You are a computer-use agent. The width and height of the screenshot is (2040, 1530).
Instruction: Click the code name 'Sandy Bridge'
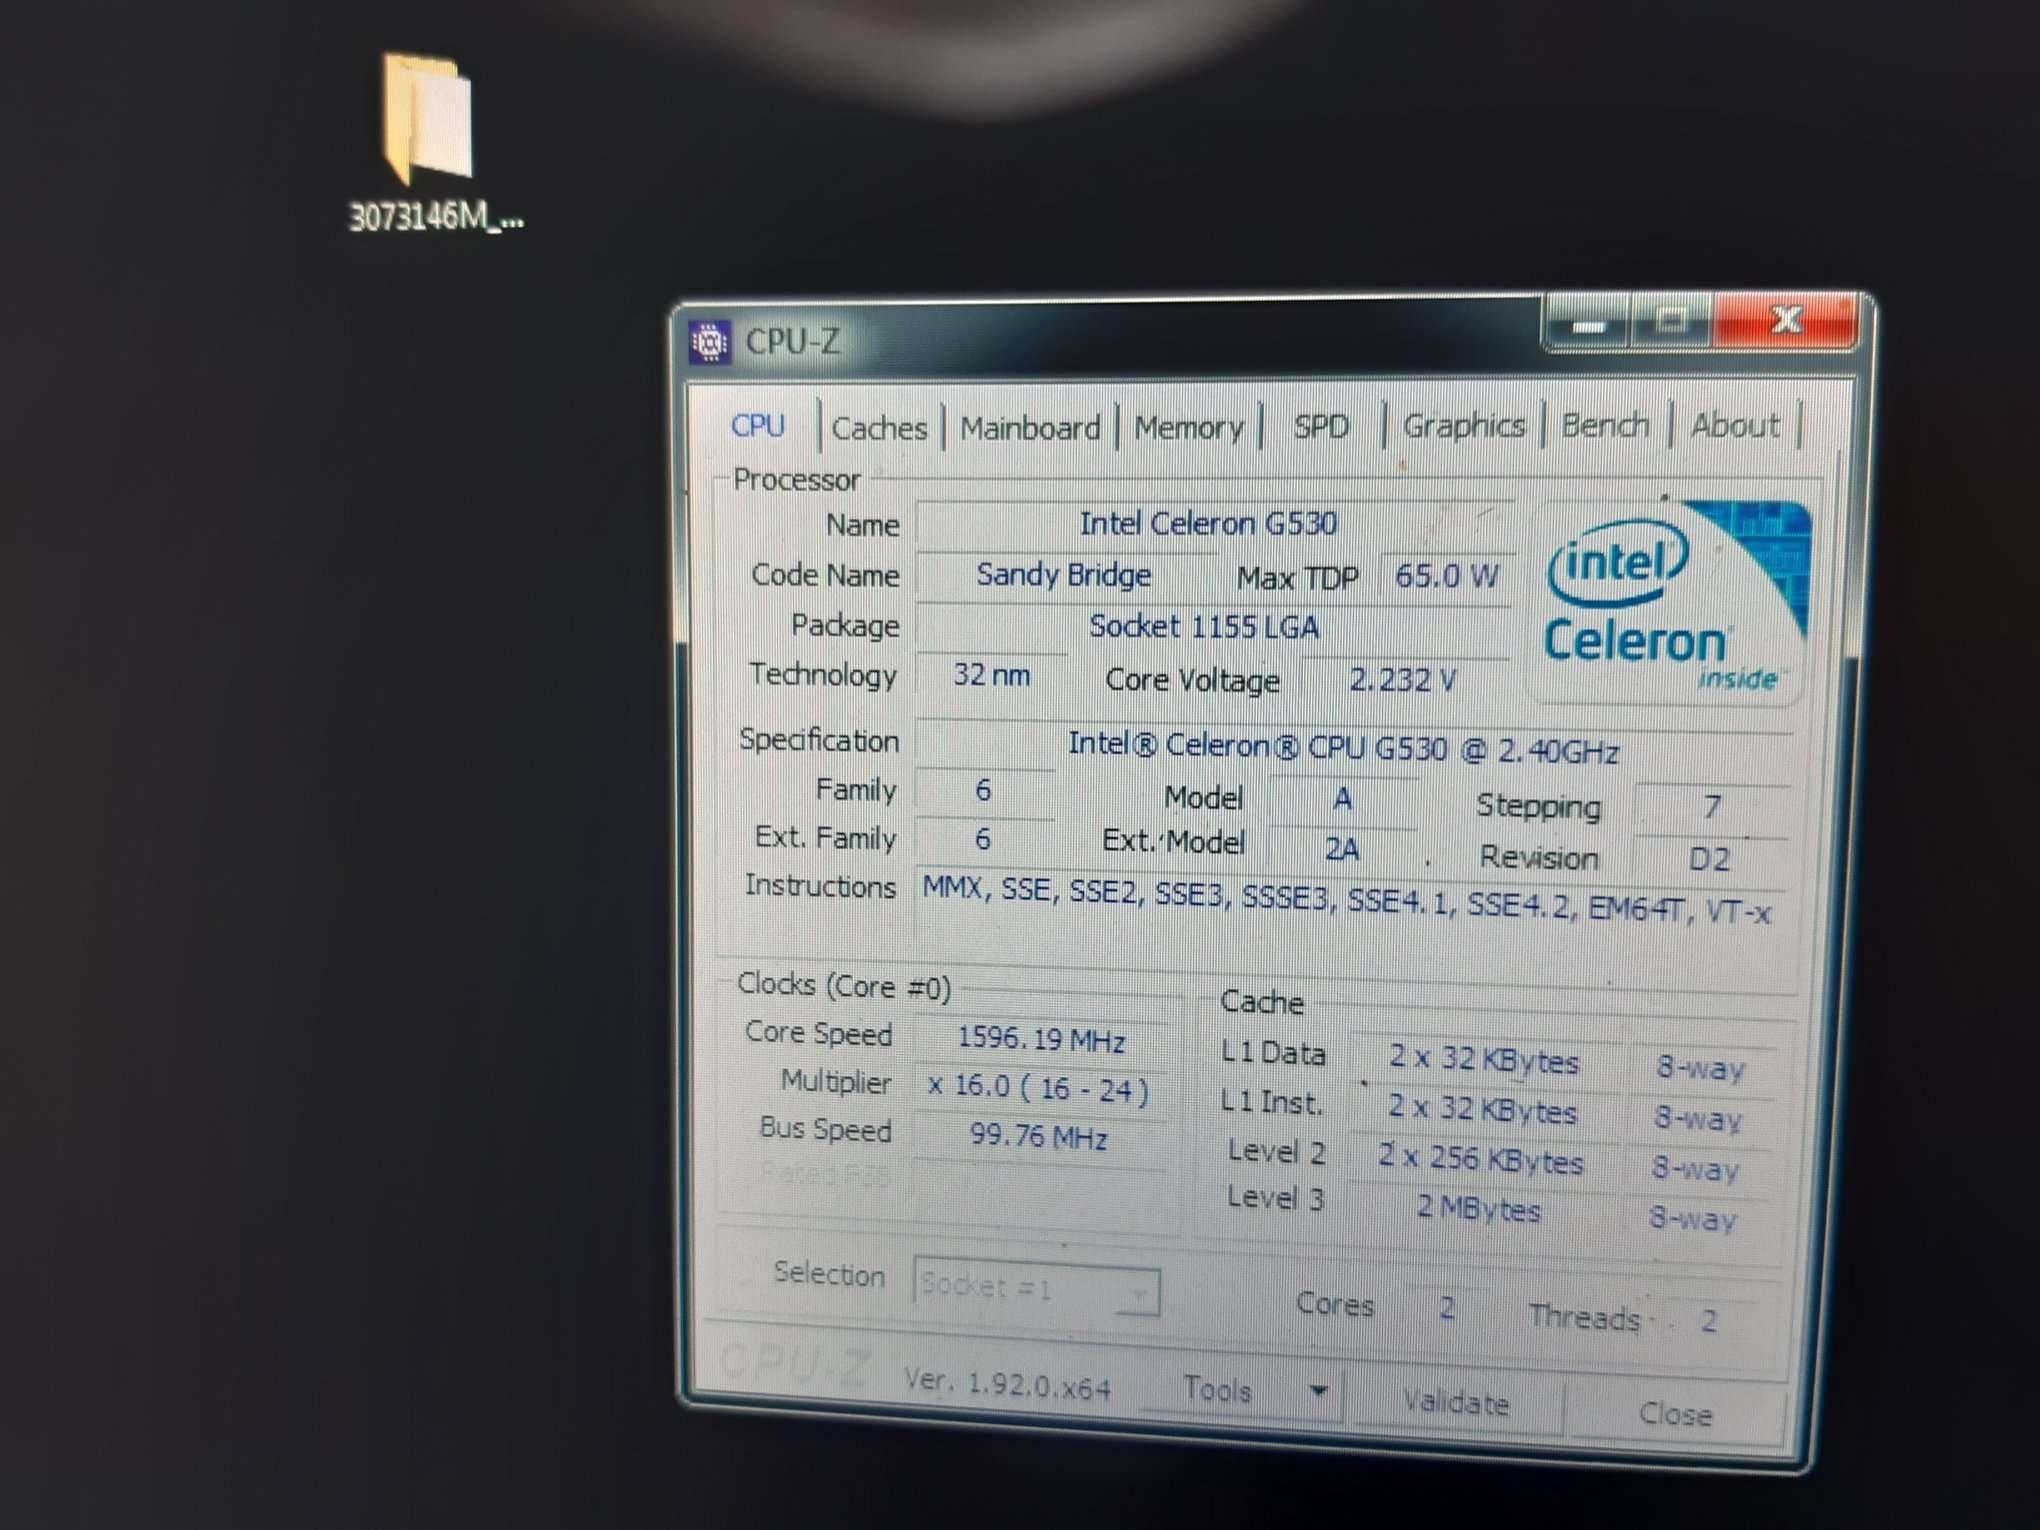tap(1063, 575)
